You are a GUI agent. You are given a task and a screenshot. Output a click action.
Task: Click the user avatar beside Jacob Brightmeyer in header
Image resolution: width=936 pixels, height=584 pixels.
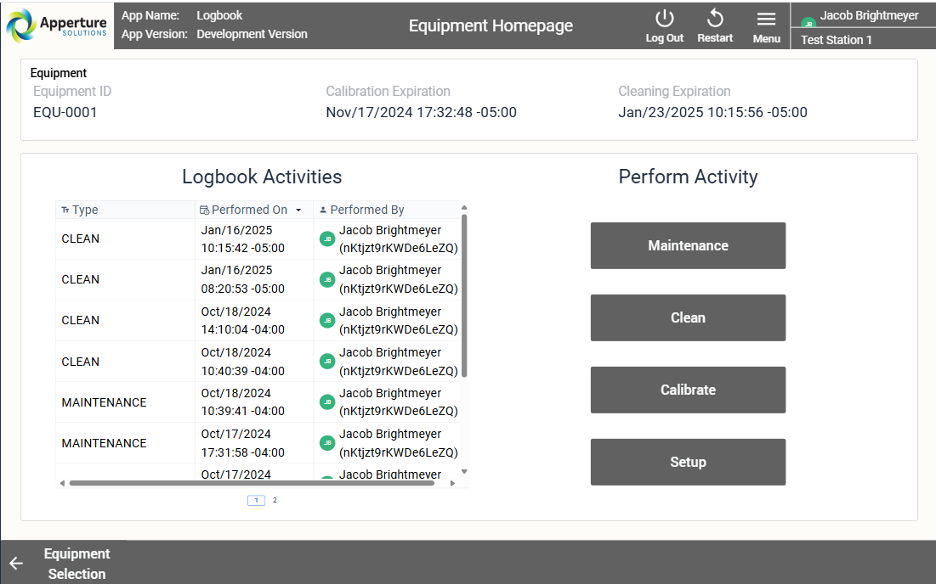[x=808, y=23]
